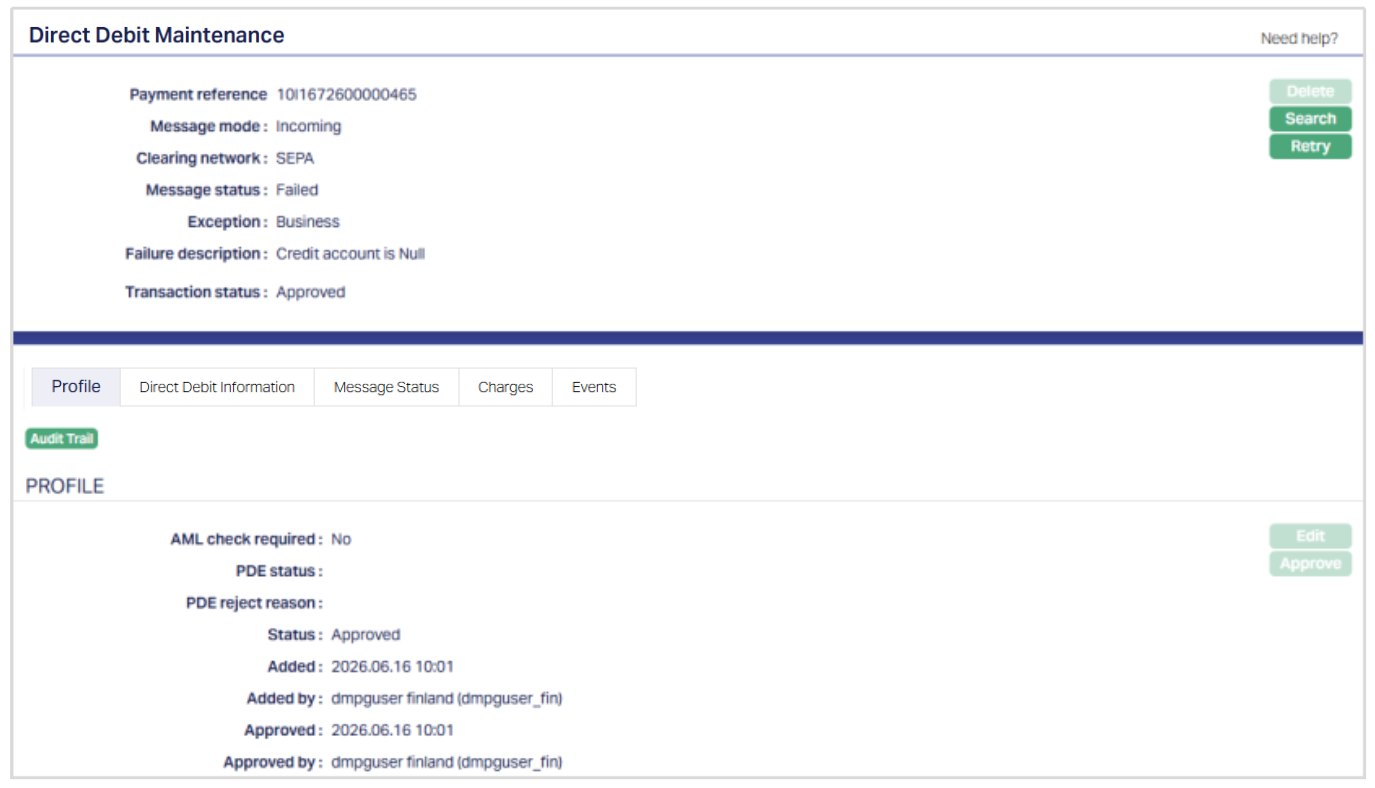Click the PROFILE section heading
This screenshot has height=788, width=1375.
coord(65,487)
